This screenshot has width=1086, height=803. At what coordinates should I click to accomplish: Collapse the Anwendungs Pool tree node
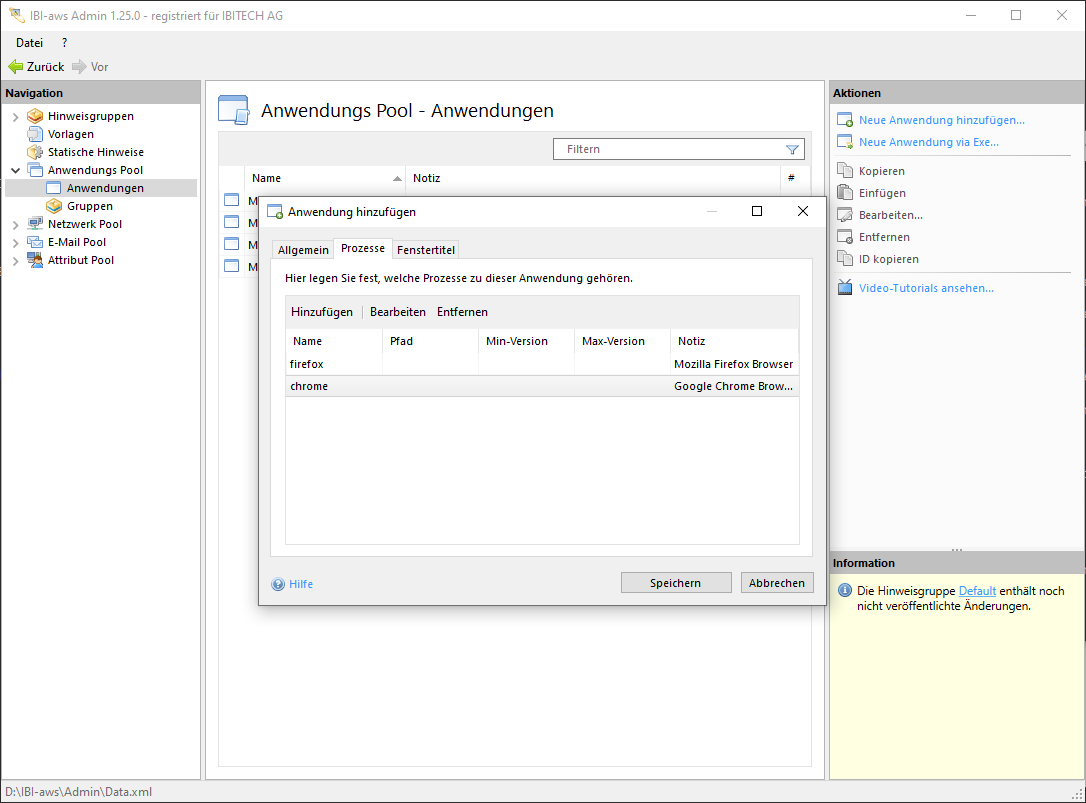pyautogui.click(x=15, y=170)
